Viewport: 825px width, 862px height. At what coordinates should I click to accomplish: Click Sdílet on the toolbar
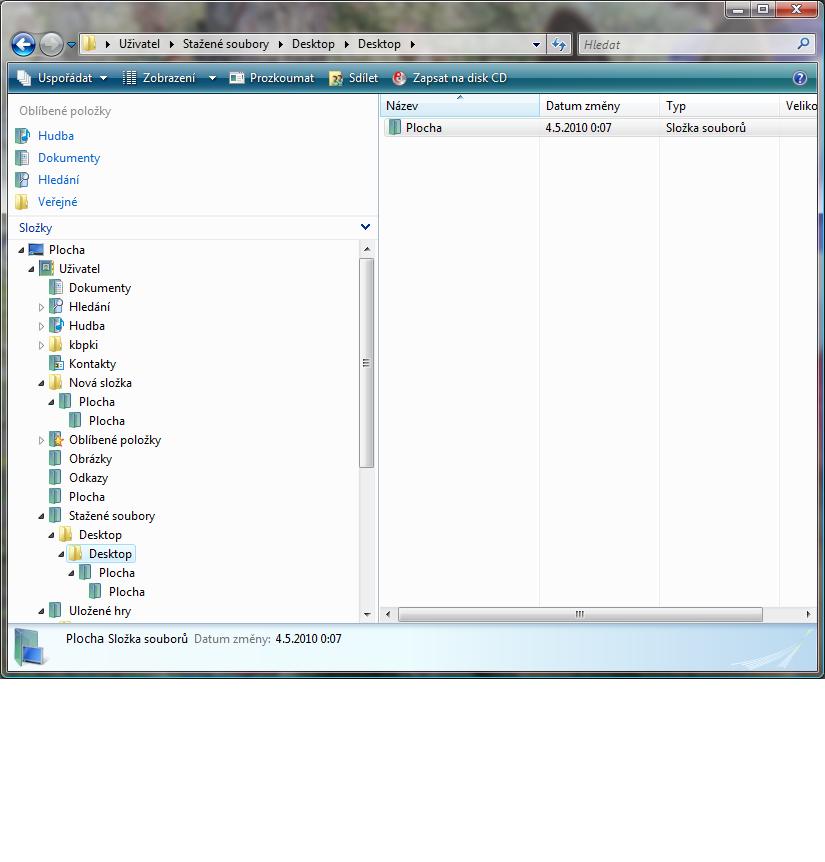353,78
